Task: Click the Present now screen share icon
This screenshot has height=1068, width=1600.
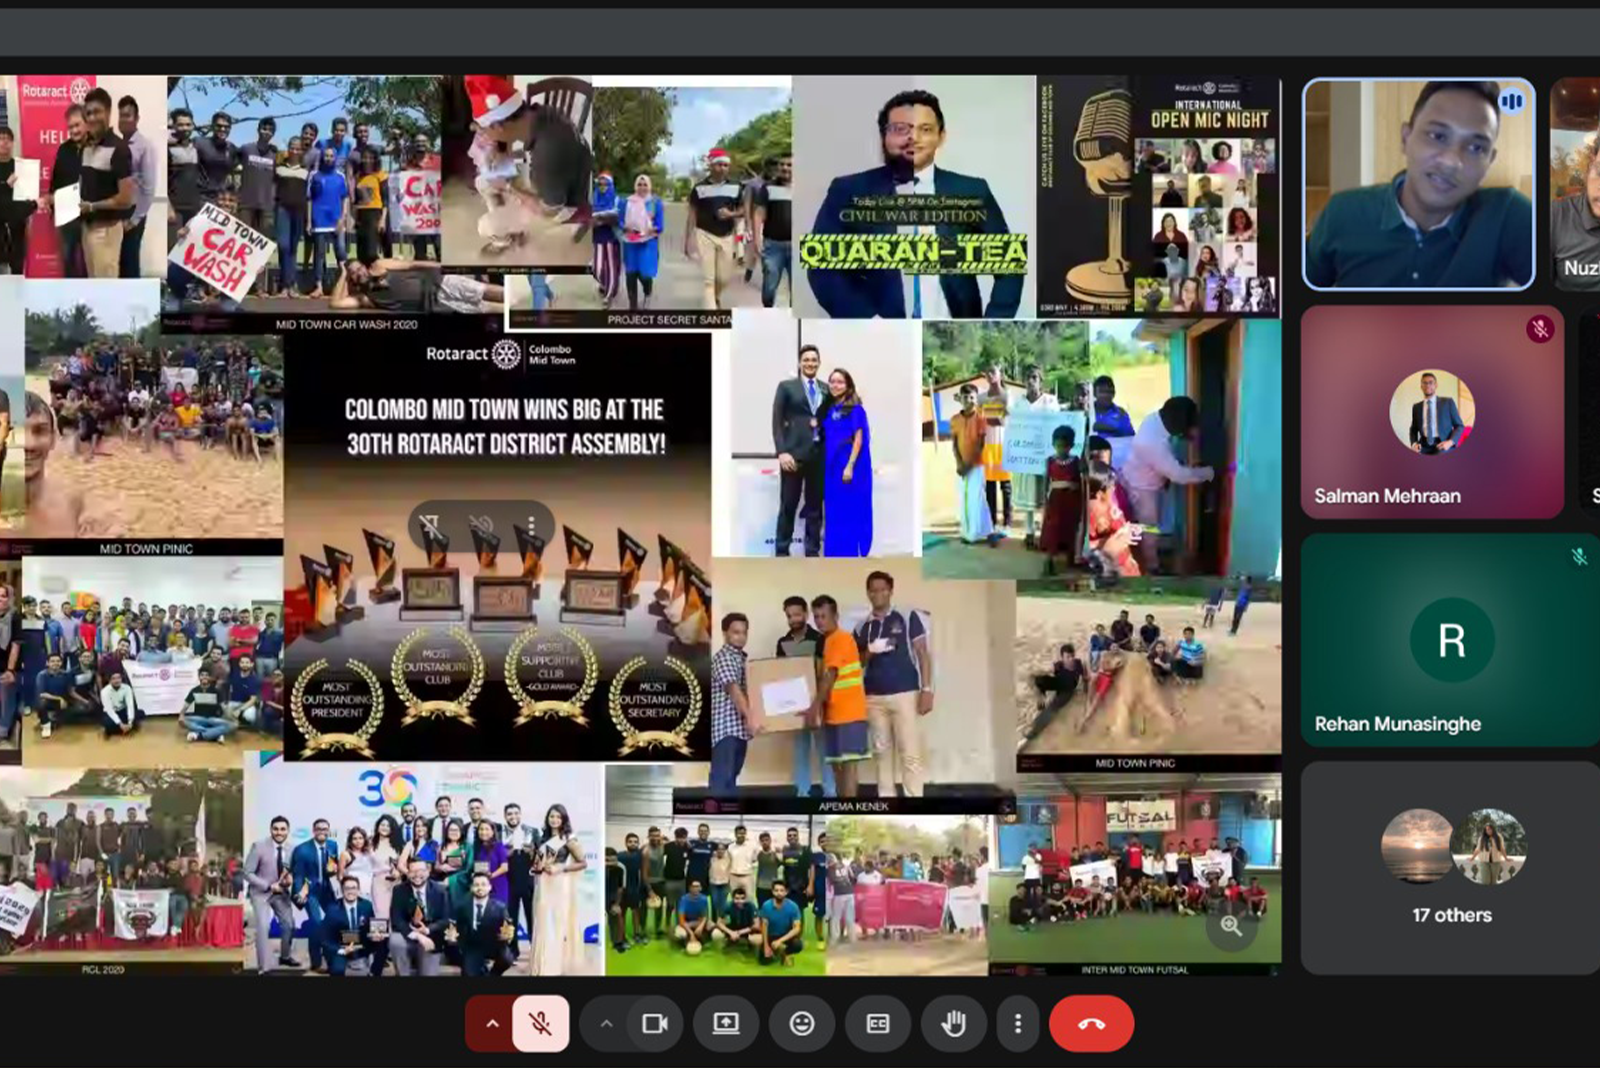Action: coord(726,1023)
